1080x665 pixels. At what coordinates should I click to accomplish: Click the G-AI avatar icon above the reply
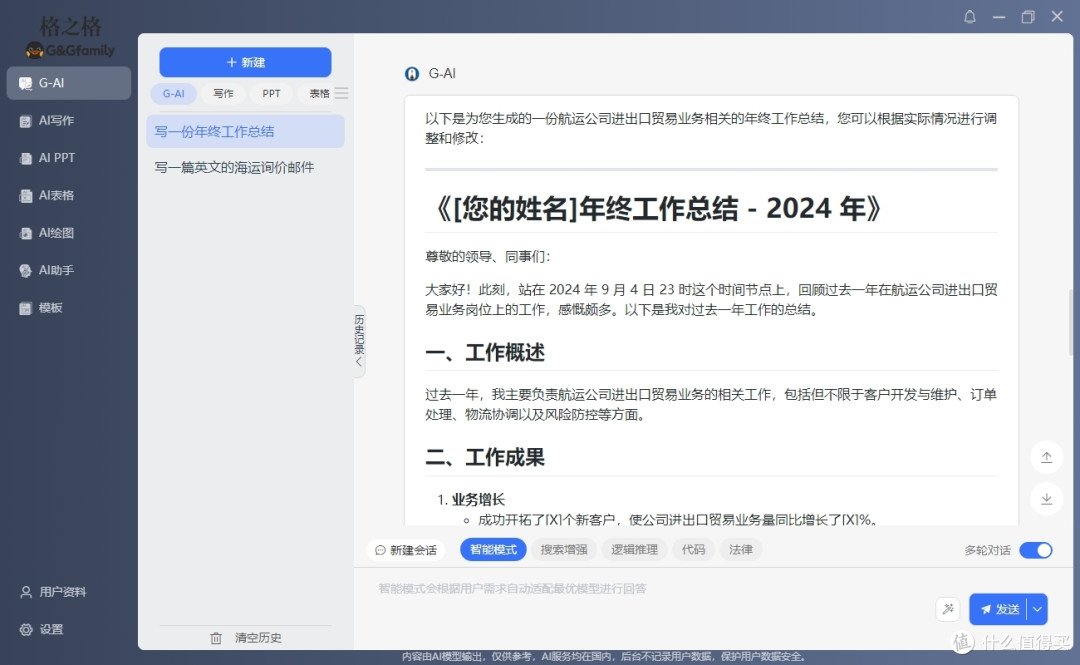point(412,74)
